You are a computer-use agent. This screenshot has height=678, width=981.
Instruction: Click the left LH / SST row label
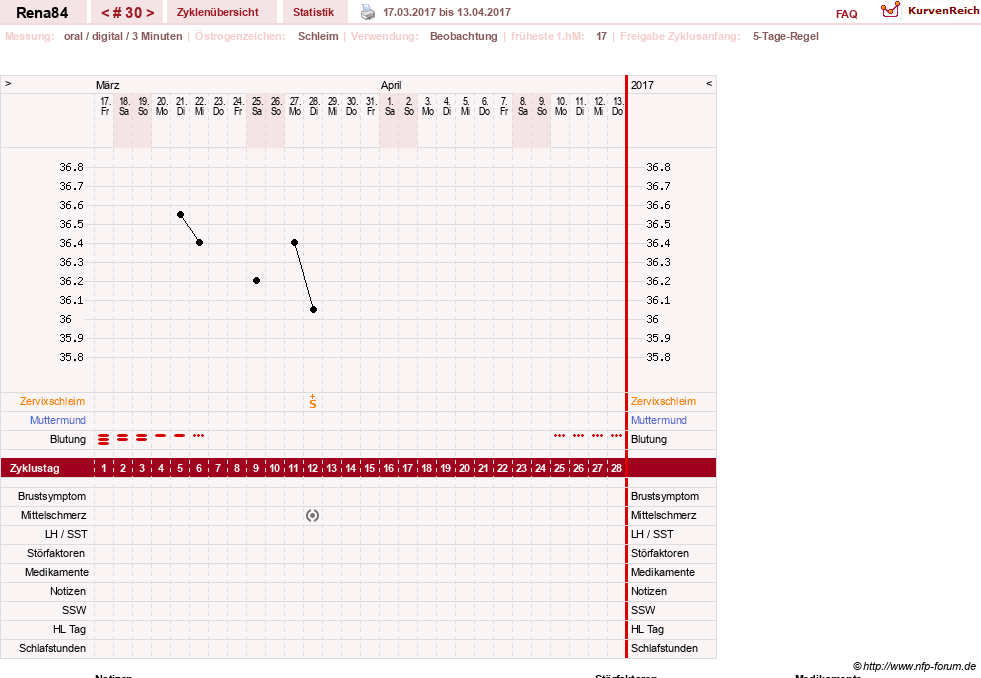coord(66,534)
